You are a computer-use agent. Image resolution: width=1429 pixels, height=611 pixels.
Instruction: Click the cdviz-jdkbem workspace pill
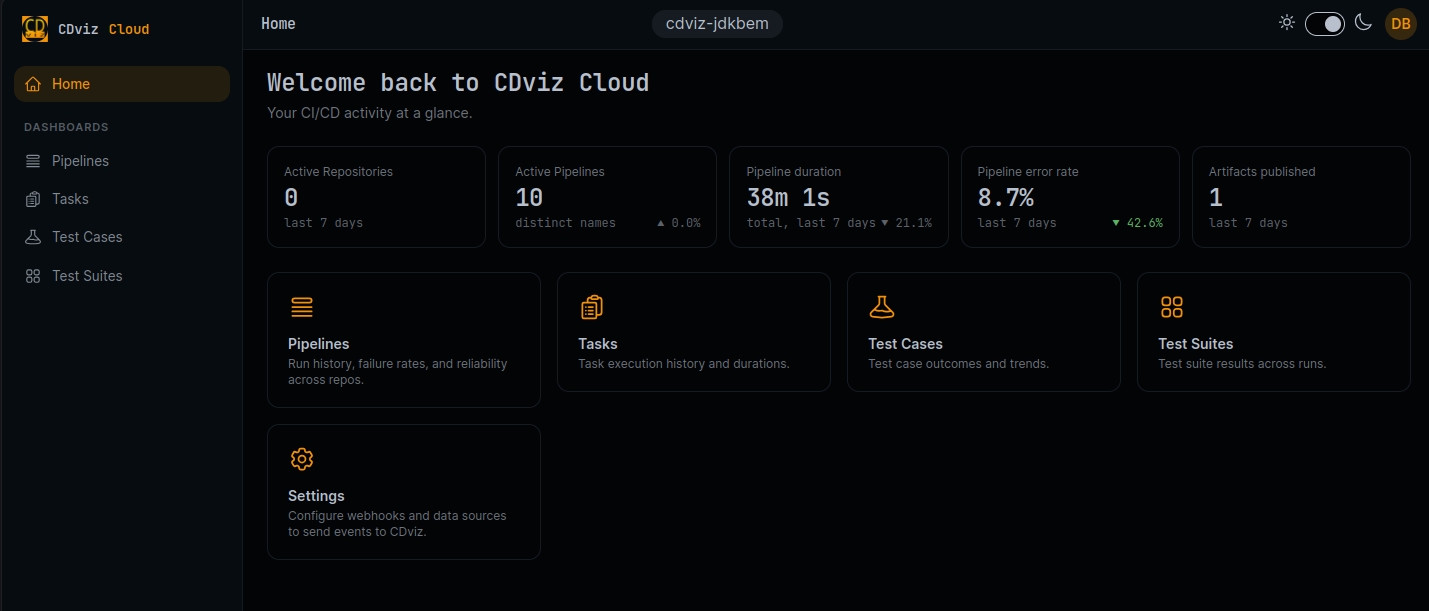pos(717,24)
